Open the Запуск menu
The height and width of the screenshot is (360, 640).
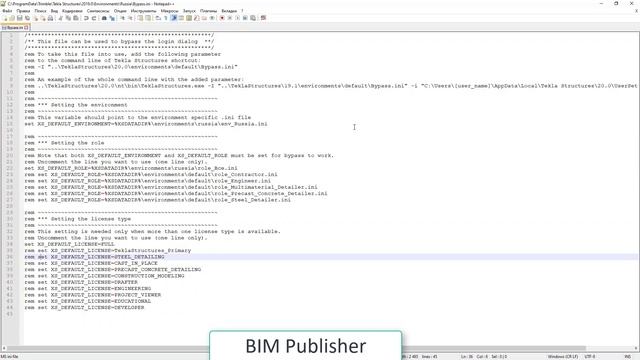189,11
